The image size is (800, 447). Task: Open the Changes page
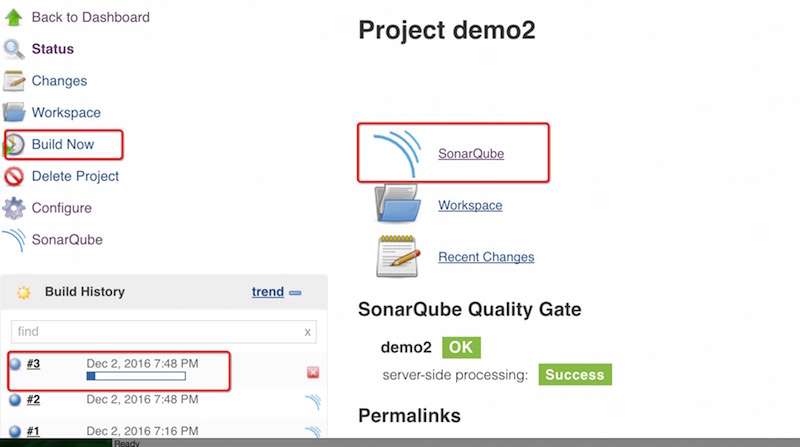[x=59, y=81]
